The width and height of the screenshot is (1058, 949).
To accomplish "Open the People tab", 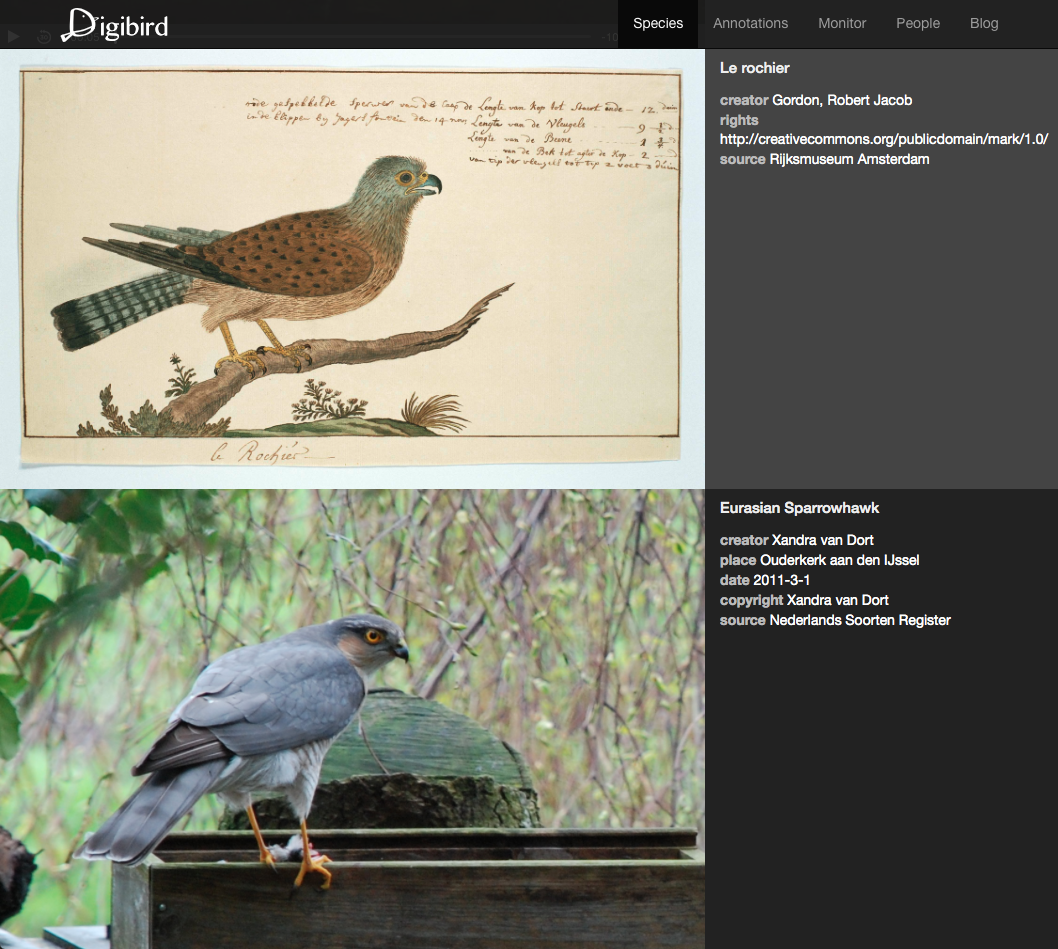I will tap(918, 24).
